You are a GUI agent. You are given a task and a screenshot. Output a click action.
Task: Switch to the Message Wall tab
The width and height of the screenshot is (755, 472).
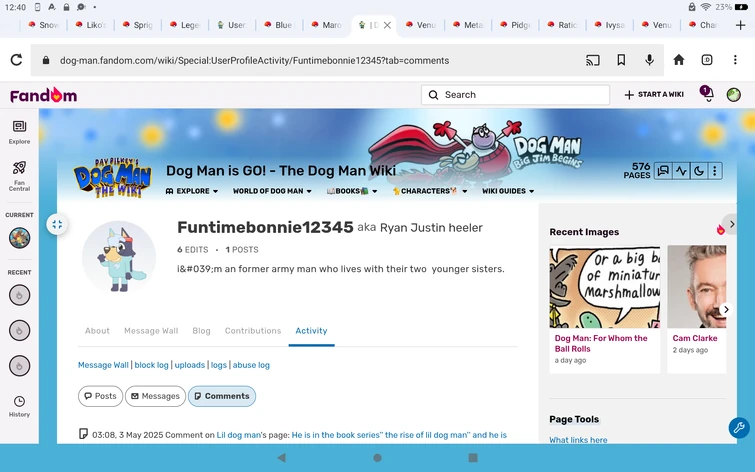pyautogui.click(x=151, y=331)
